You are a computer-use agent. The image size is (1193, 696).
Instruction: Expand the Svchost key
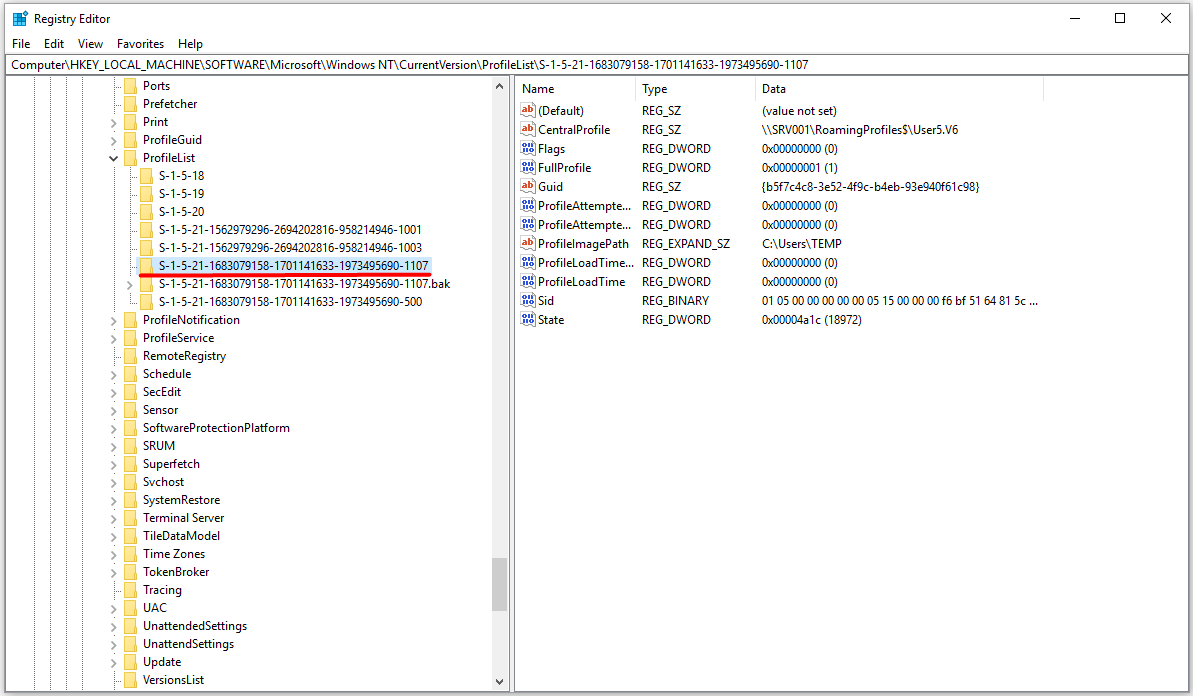point(113,482)
